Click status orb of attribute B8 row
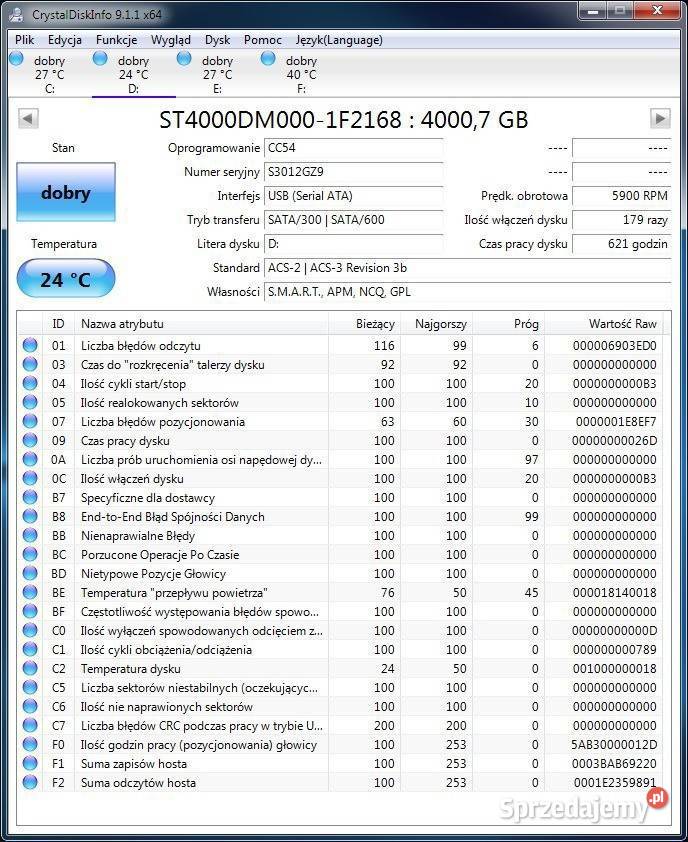The height and width of the screenshot is (842, 688). tap(30, 516)
